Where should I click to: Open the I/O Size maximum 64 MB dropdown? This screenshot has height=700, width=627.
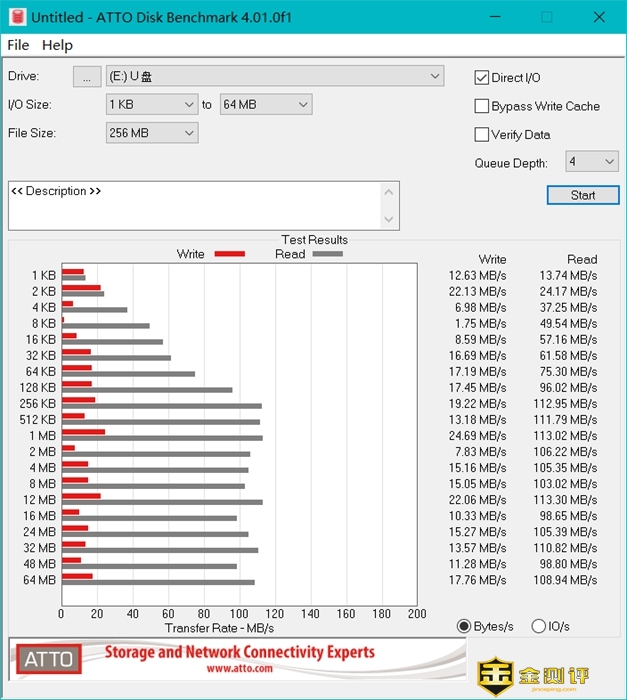(303, 104)
